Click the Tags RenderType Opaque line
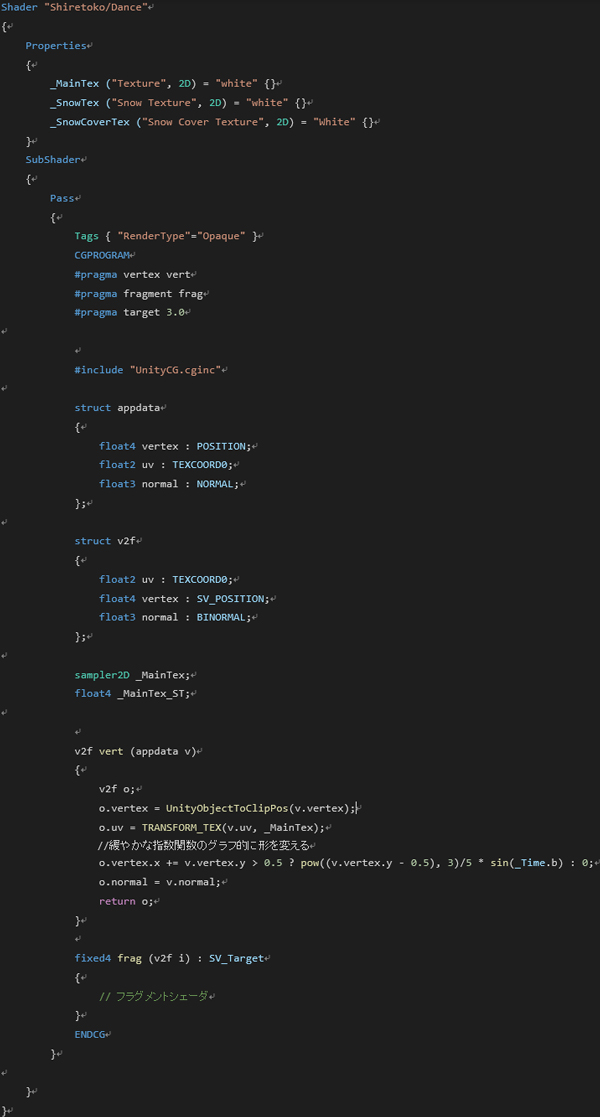 point(167,236)
